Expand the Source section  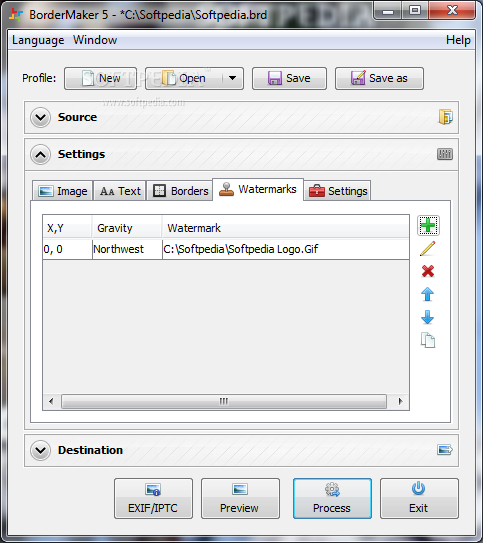41,117
